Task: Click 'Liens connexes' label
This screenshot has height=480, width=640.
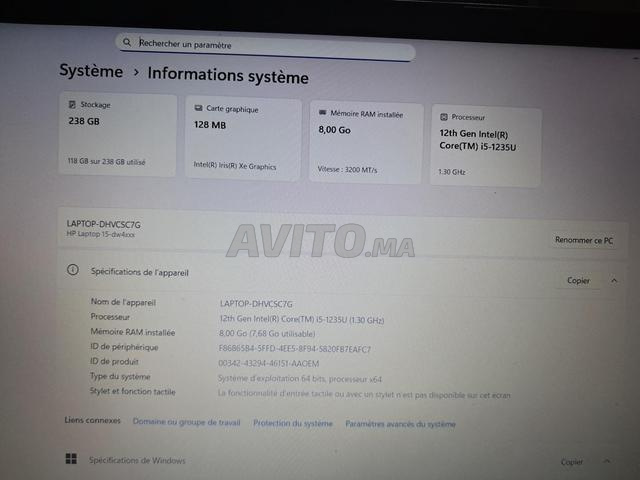Action: click(x=92, y=420)
